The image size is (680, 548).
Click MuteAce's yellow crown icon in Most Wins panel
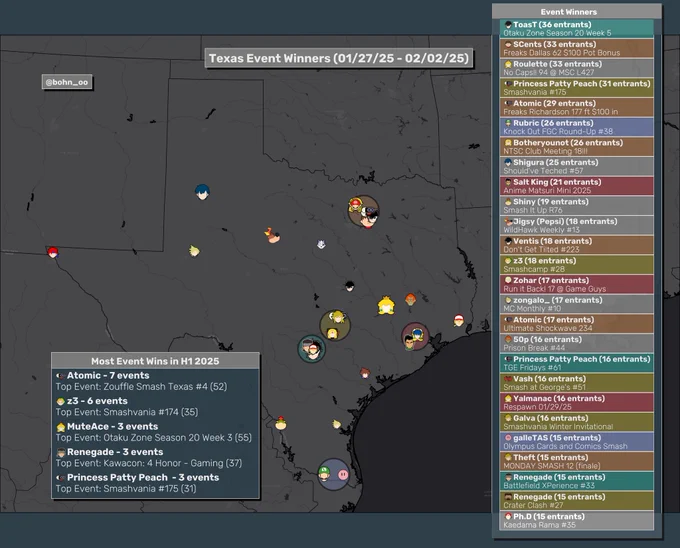tap(61, 427)
